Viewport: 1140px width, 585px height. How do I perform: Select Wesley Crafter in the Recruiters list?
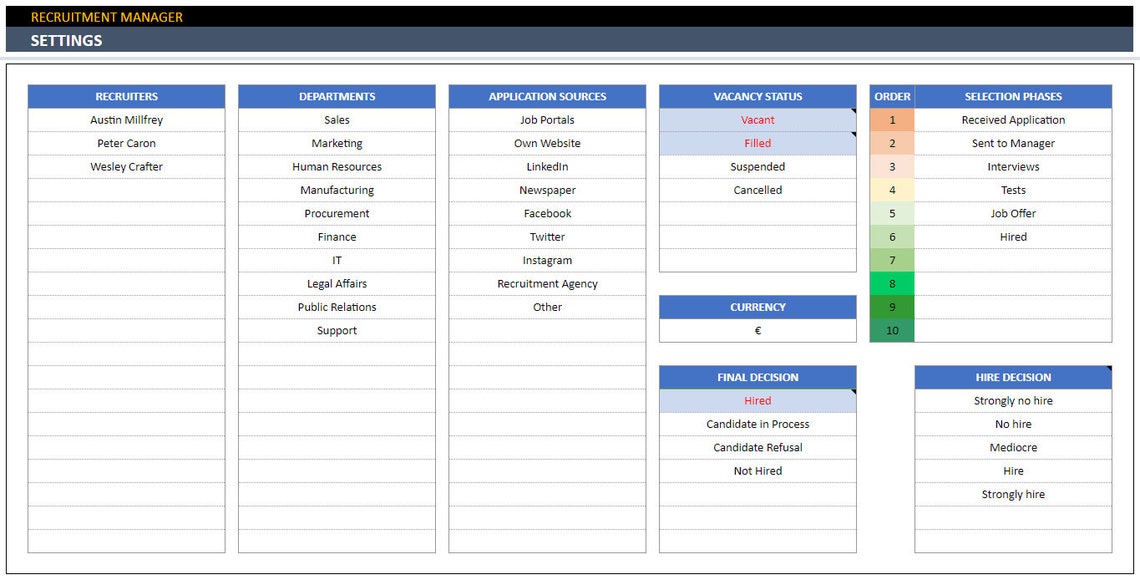pos(127,166)
